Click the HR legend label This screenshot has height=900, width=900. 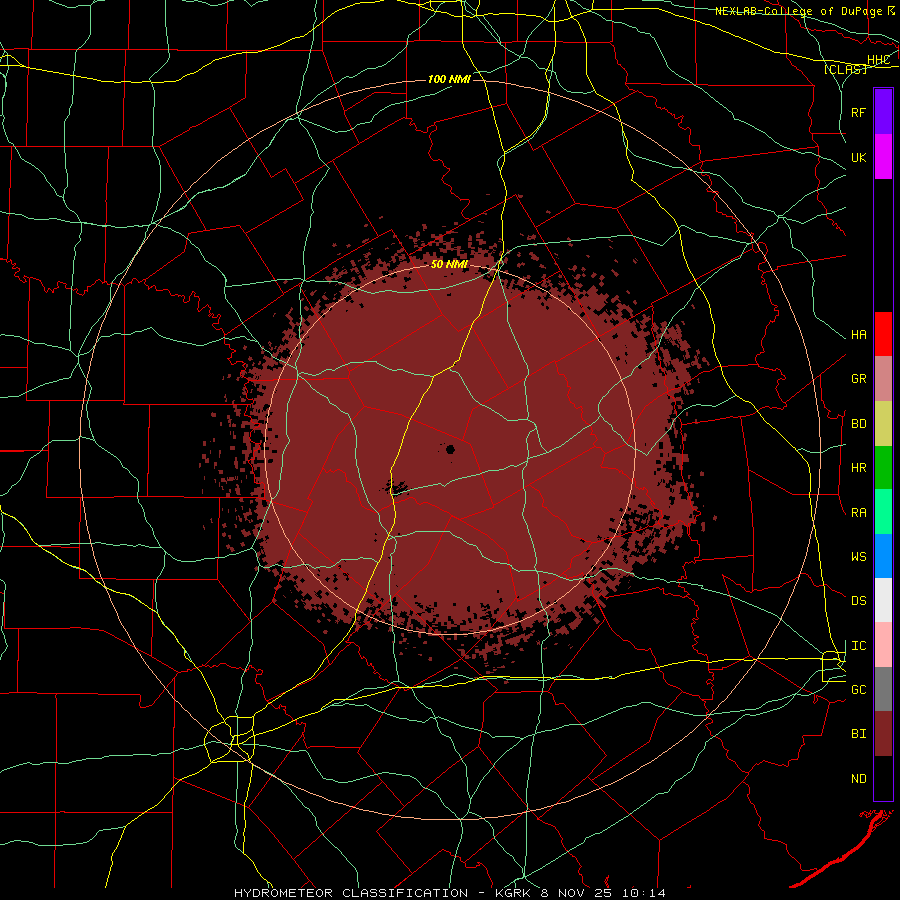pyautogui.click(x=858, y=468)
